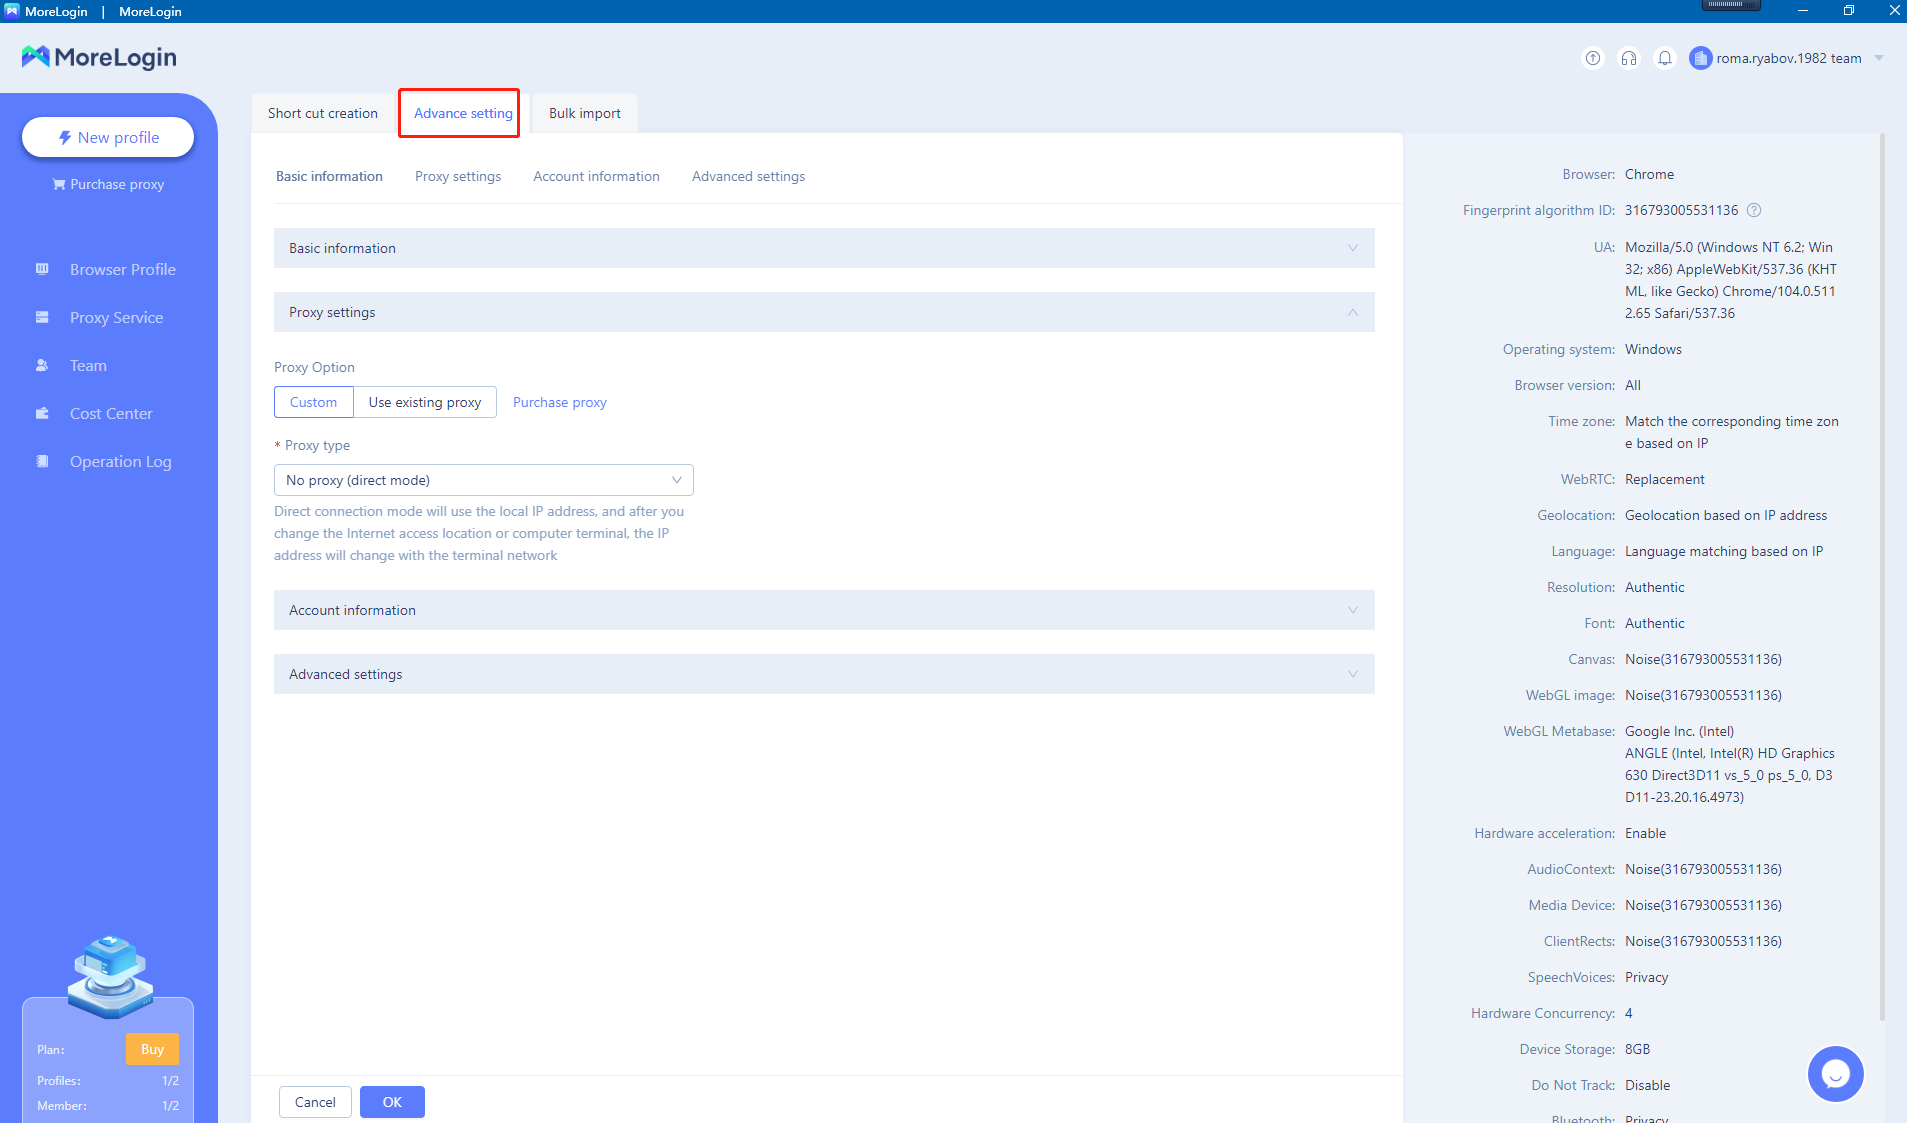Click the Font Authentic value

point(1654,623)
